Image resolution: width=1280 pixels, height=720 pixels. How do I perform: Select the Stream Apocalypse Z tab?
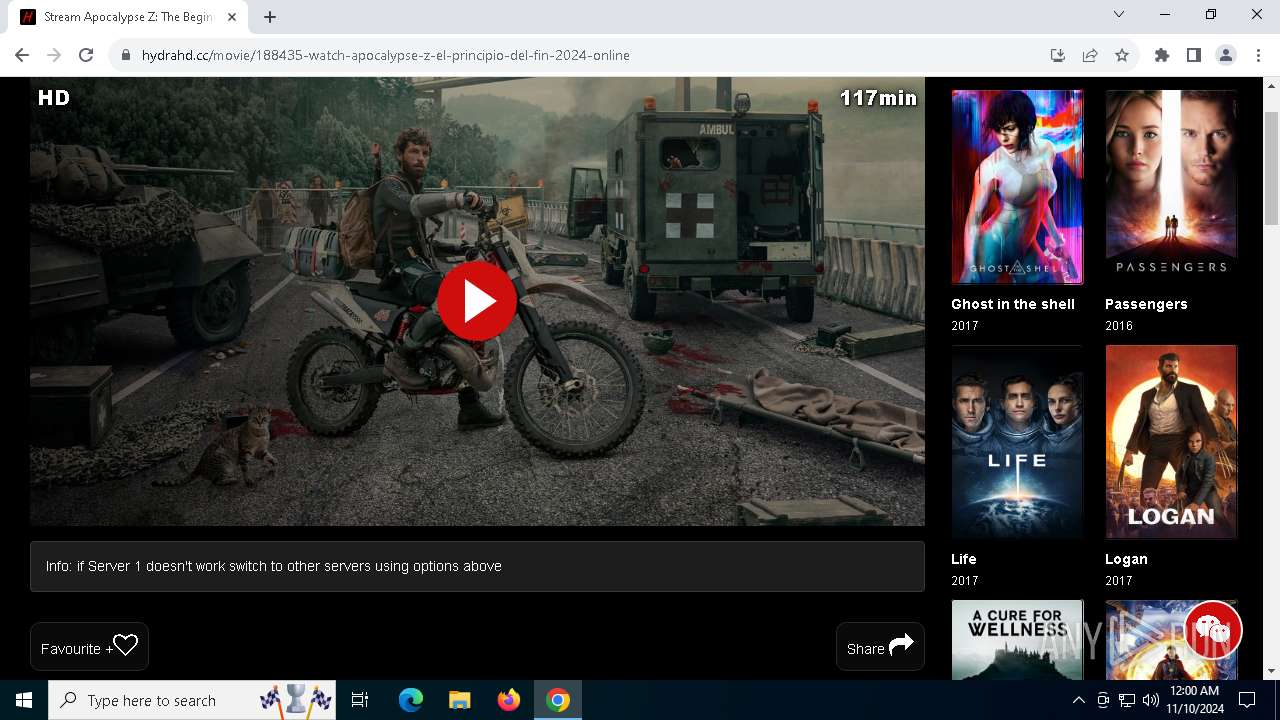pos(128,17)
